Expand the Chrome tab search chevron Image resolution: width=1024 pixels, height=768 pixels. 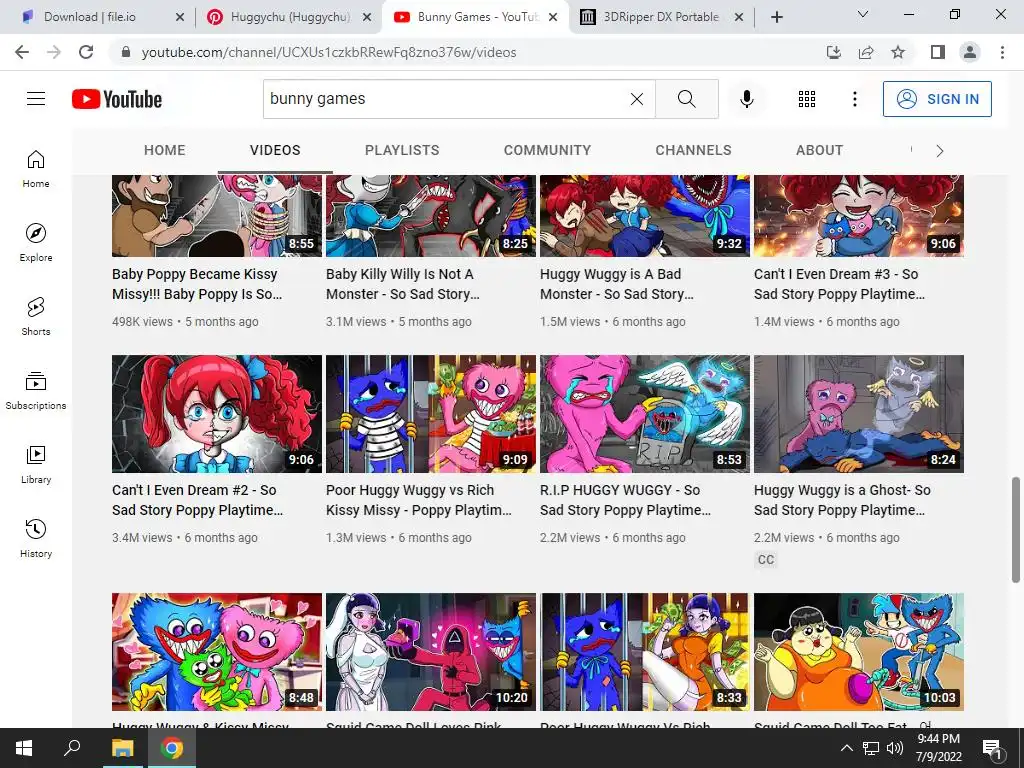coord(863,14)
